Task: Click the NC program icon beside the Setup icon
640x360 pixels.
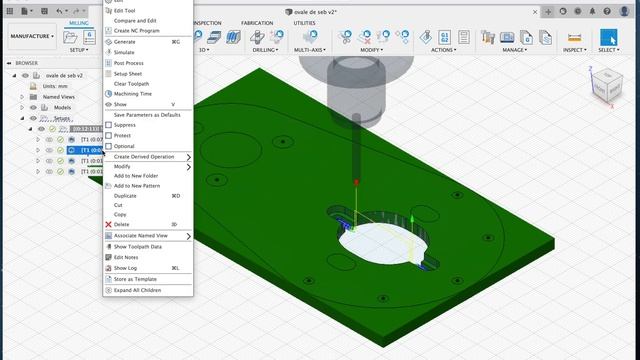Action: 89,37
